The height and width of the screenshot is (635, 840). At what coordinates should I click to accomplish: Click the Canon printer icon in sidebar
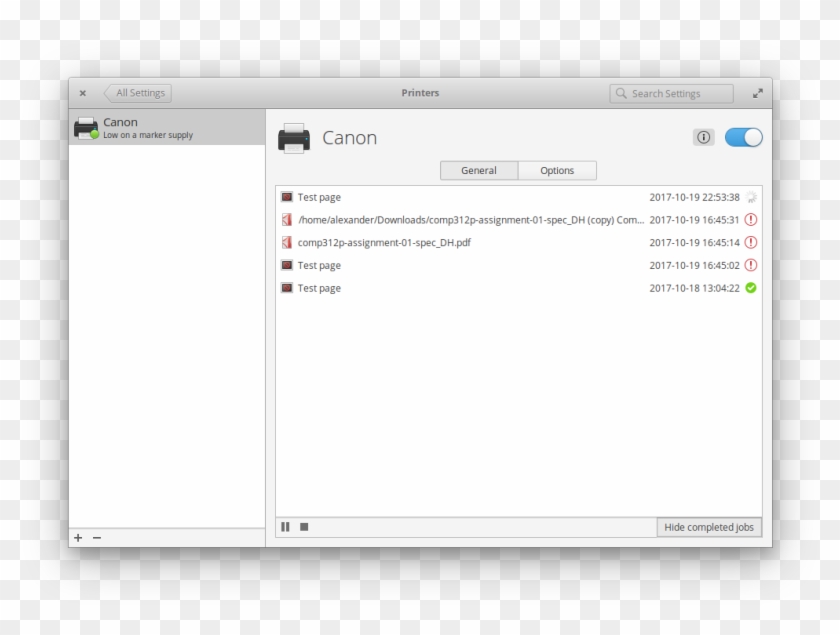(x=86, y=128)
